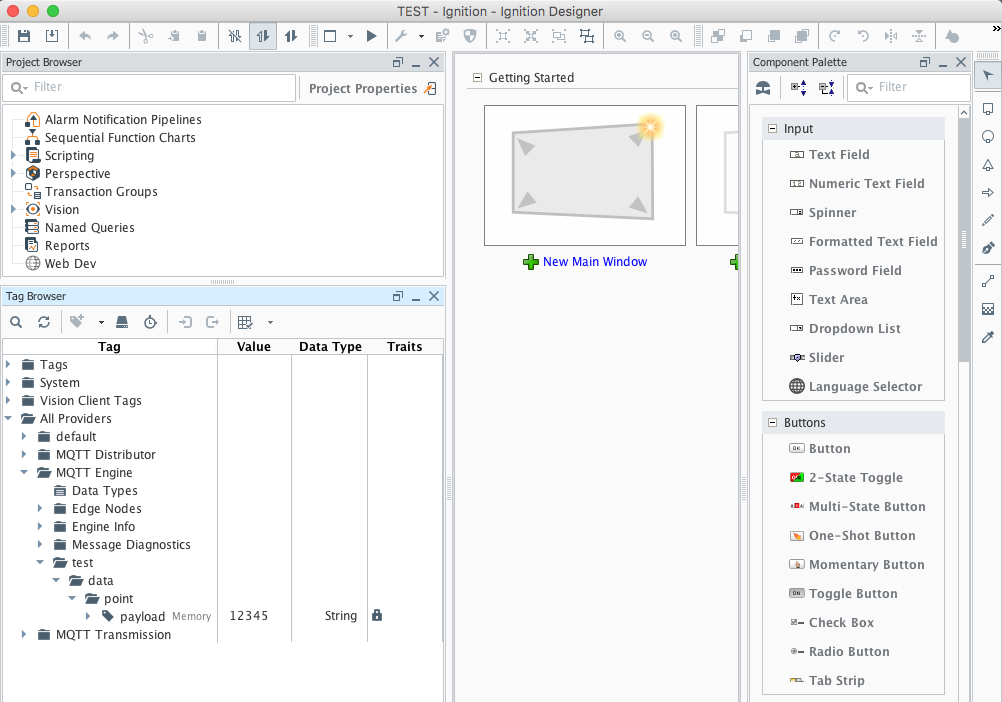Show hidden toolbar items with the overflow chevron

click(x=996, y=28)
